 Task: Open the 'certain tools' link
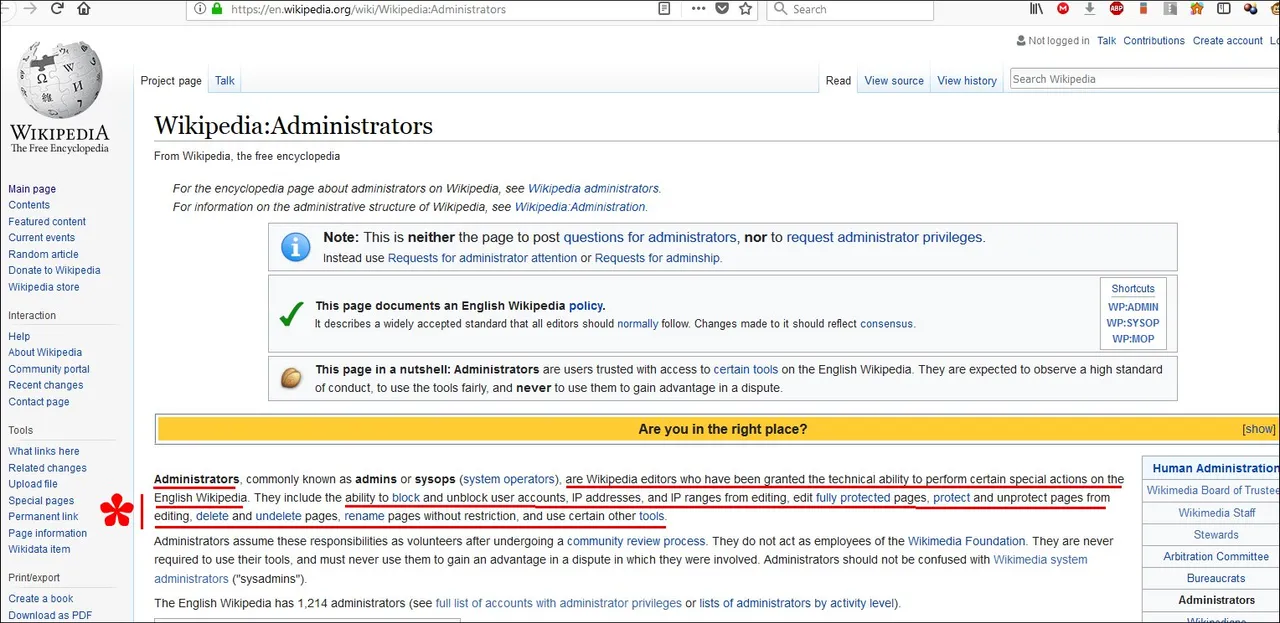747,369
